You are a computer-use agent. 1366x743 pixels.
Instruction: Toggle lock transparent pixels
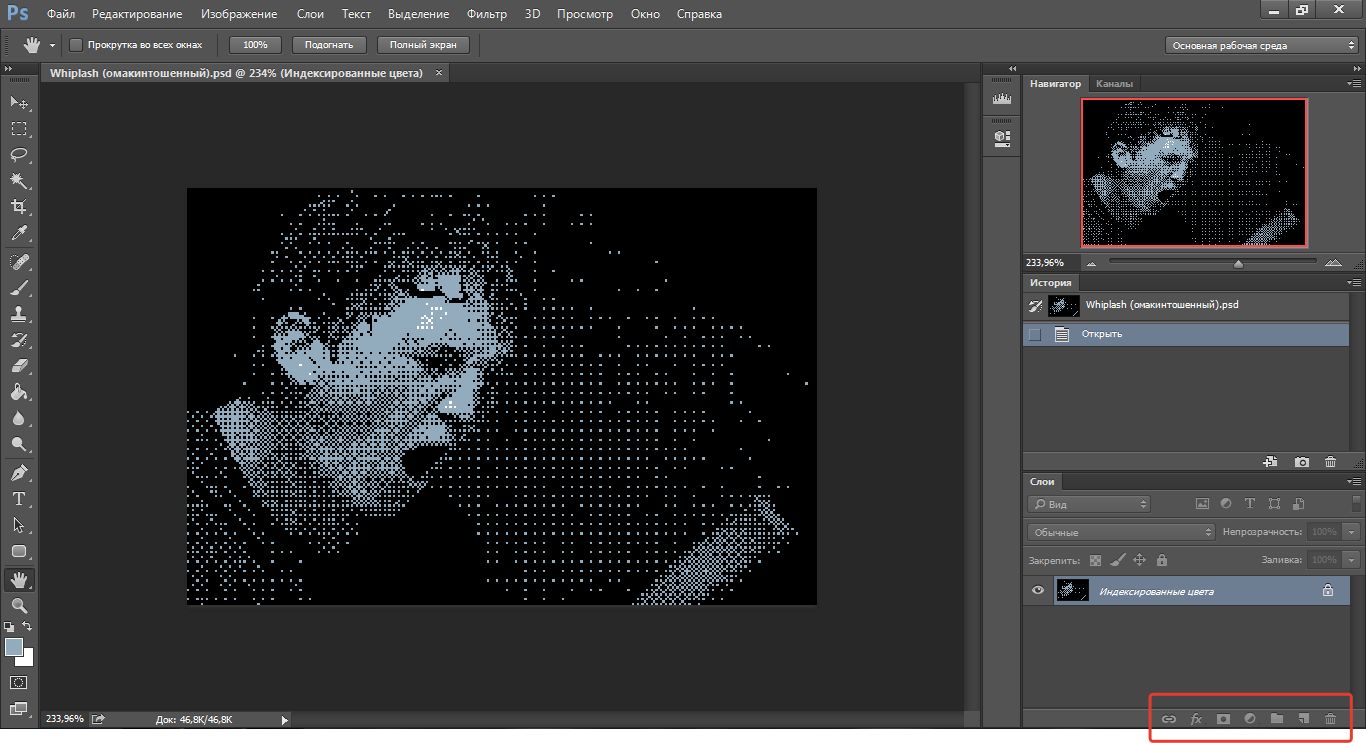(x=1096, y=561)
